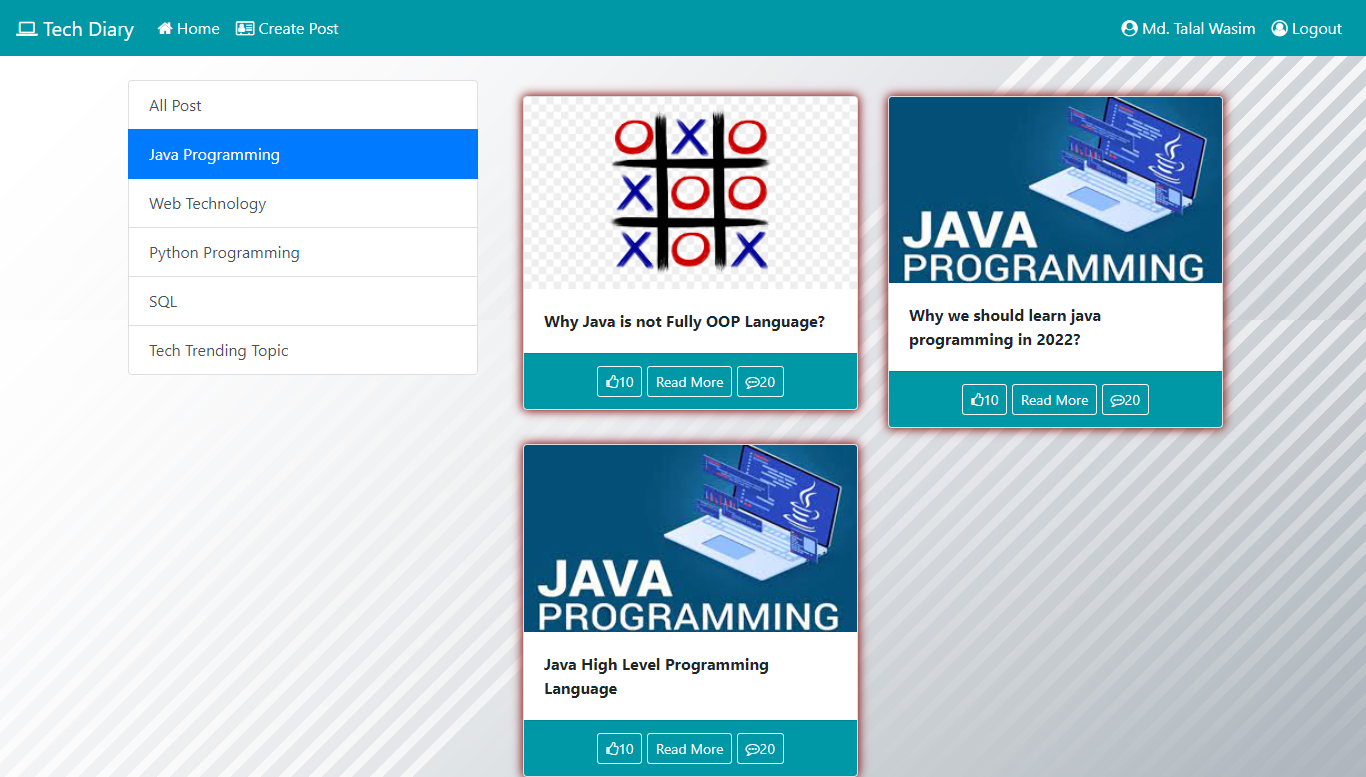
Task: Open comments on 'learn java programming in 2022' post
Action: 1125,400
